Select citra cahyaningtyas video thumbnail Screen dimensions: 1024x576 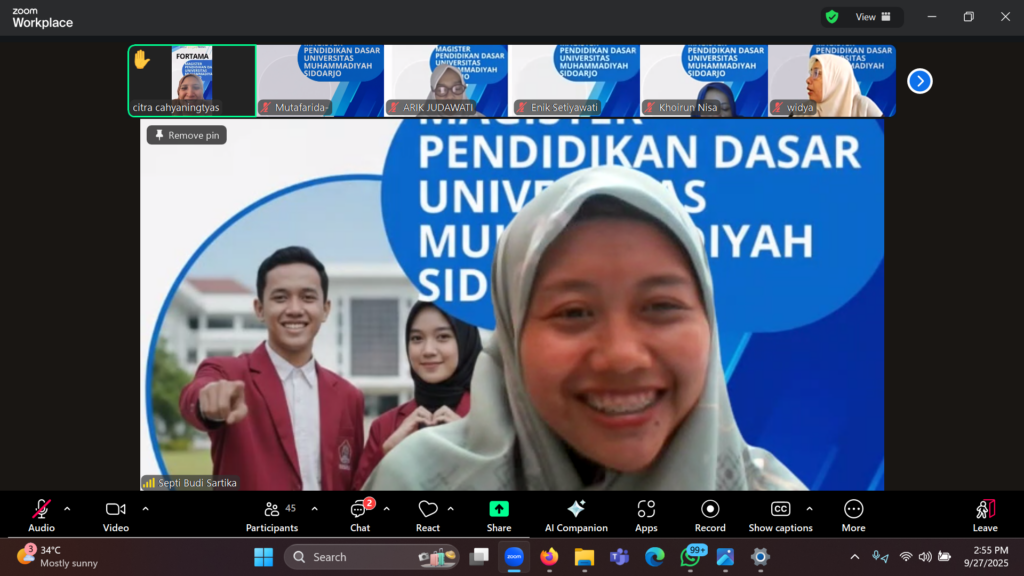(192, 81)
